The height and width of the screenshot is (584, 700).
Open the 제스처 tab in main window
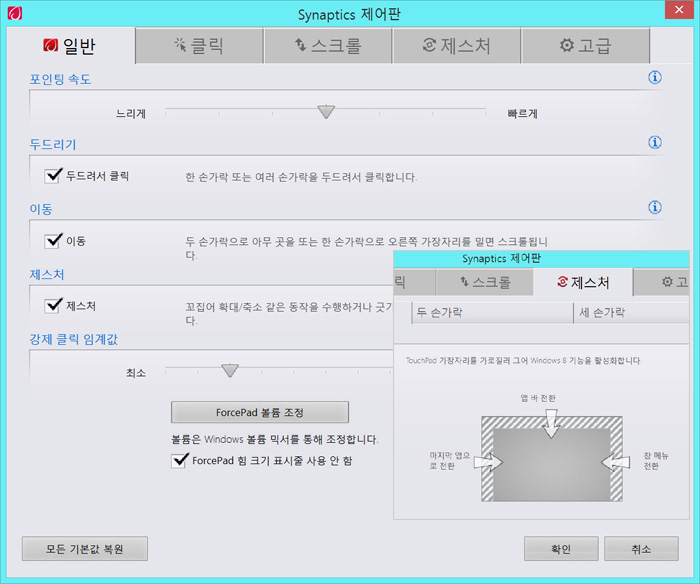click(x=456, y=46)
